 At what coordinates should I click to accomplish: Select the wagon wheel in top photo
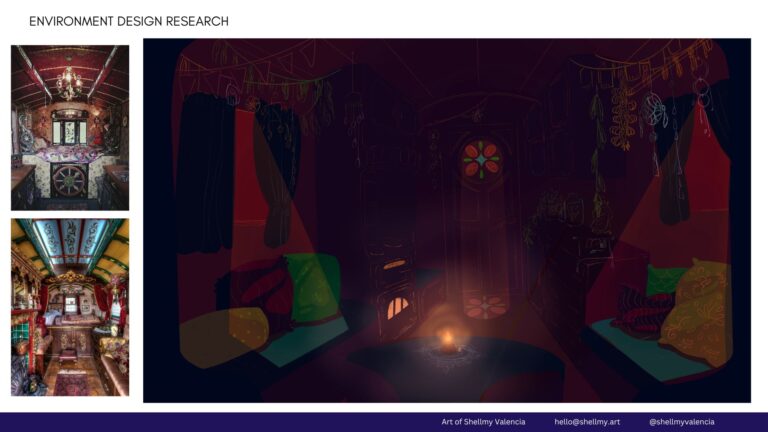click(69, 180)
